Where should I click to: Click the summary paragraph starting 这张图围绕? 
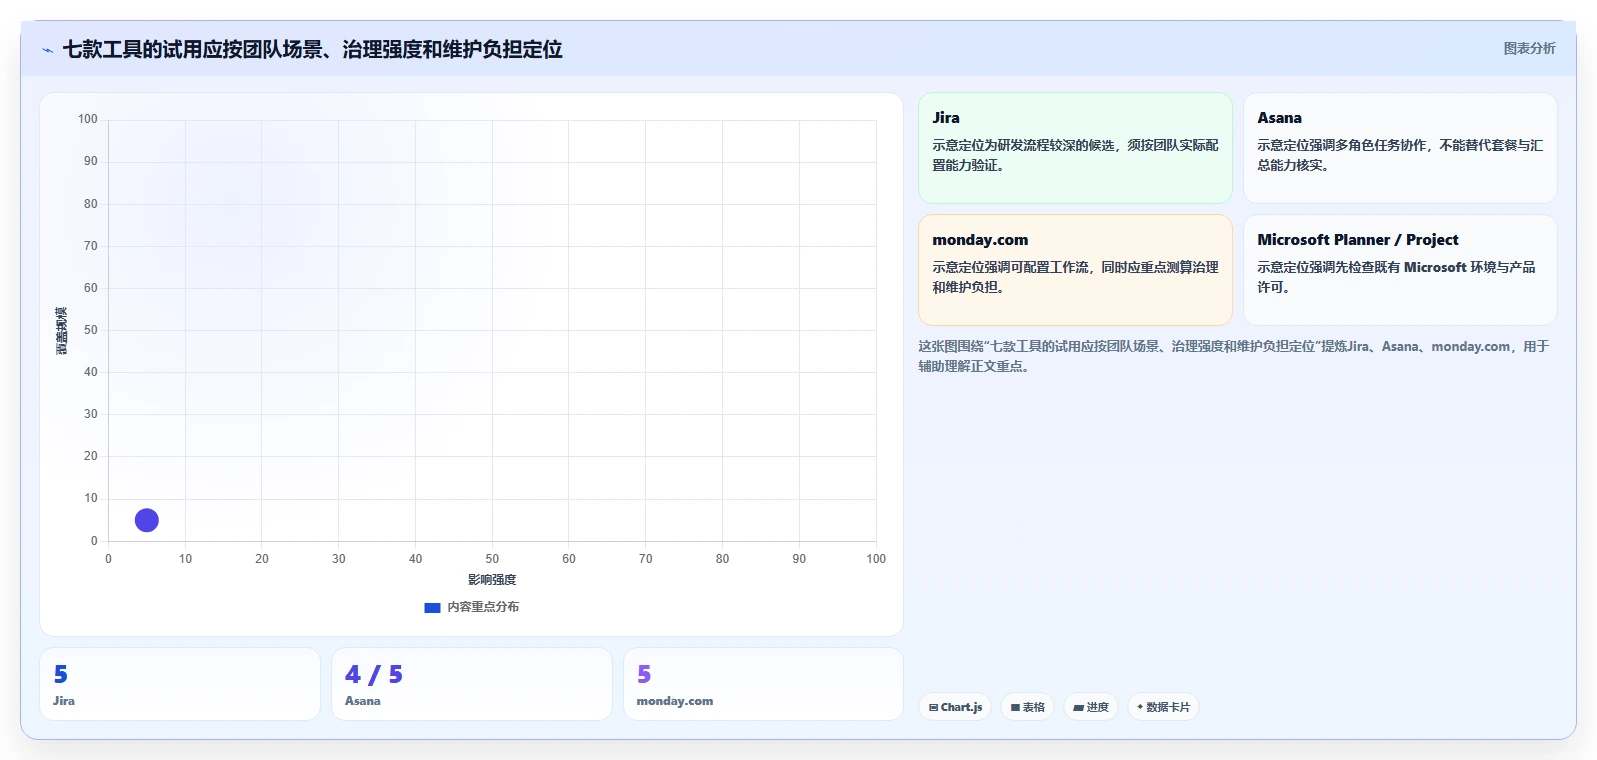point(1234,356)
